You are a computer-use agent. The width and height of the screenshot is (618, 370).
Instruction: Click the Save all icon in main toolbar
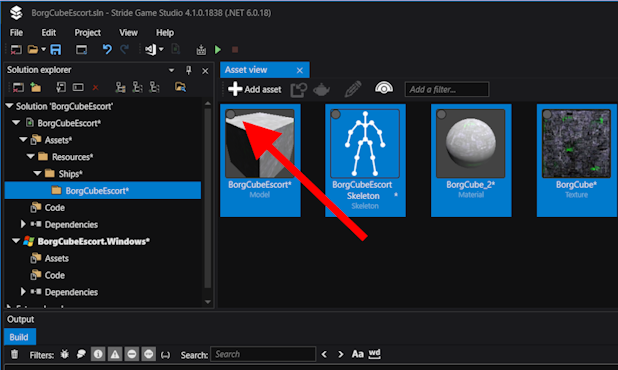point(56,50)
